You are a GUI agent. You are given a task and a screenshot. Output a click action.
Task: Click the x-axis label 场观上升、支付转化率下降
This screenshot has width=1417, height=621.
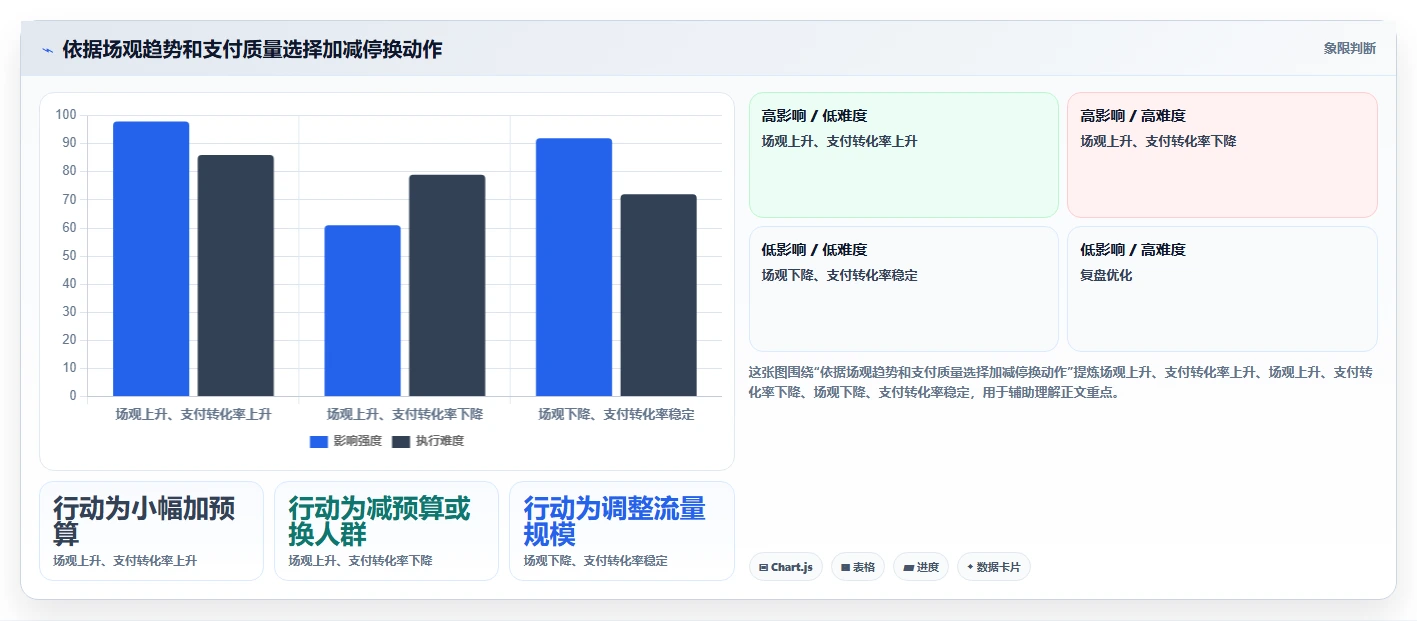(x=405, y=414)
